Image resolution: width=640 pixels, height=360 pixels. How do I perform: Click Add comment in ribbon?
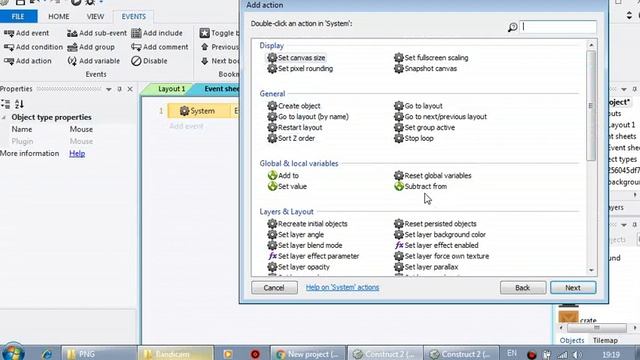pyautogui.click(x=160, y=47)
